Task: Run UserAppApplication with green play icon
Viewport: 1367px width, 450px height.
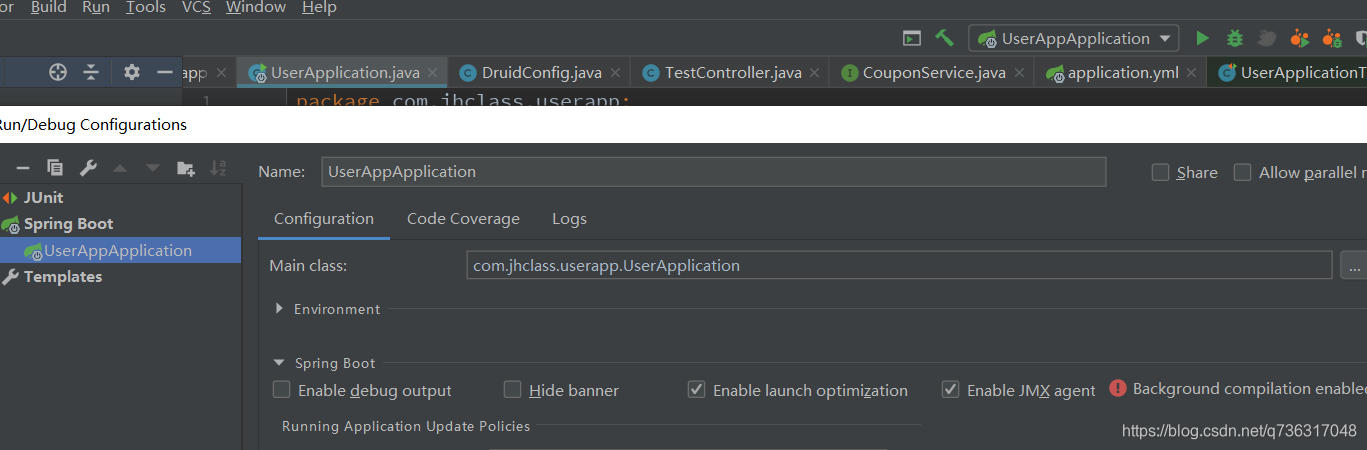Action: [1203, 38]
